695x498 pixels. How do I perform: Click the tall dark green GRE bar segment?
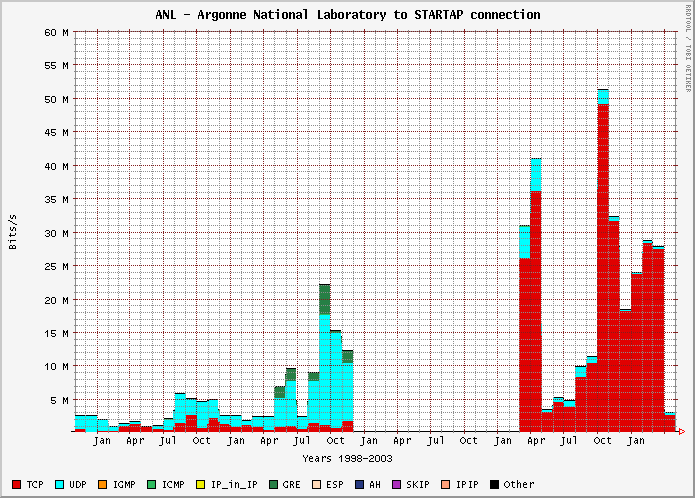(324, 300)
